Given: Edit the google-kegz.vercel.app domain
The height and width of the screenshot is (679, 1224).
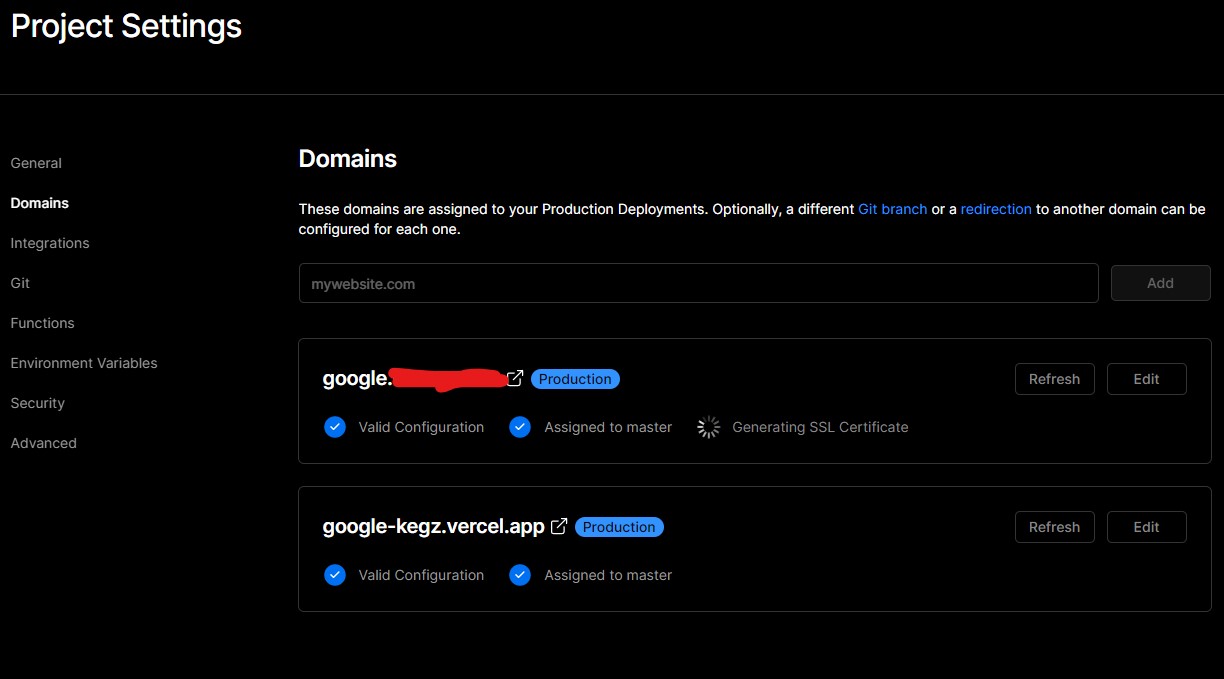Looking at the screenshot, I should [1146, 527].
